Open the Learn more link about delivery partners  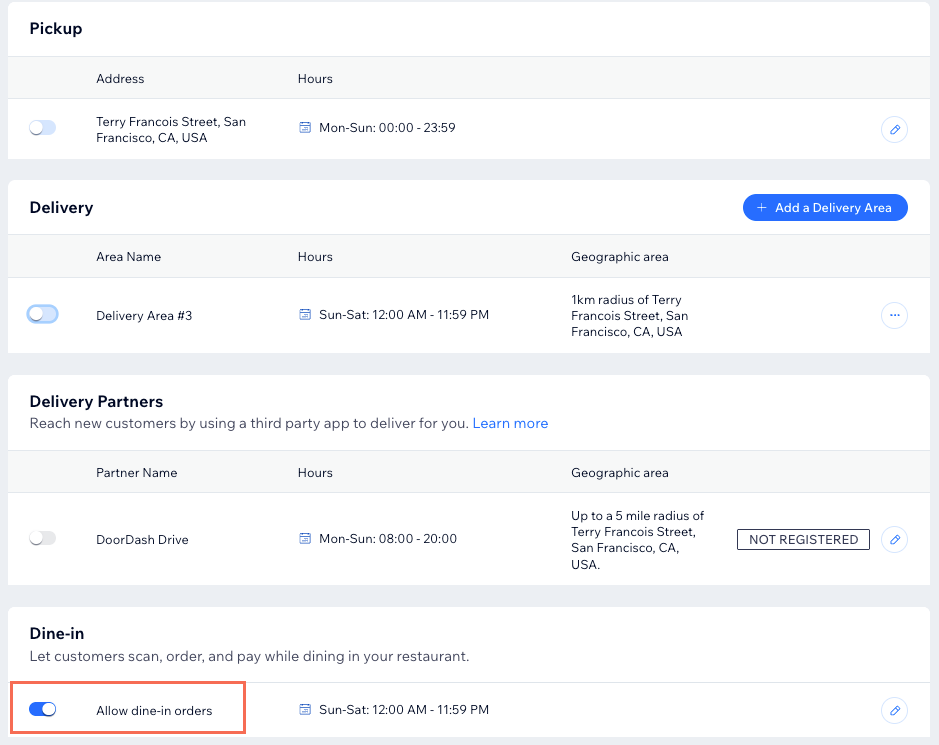point(510,423)
